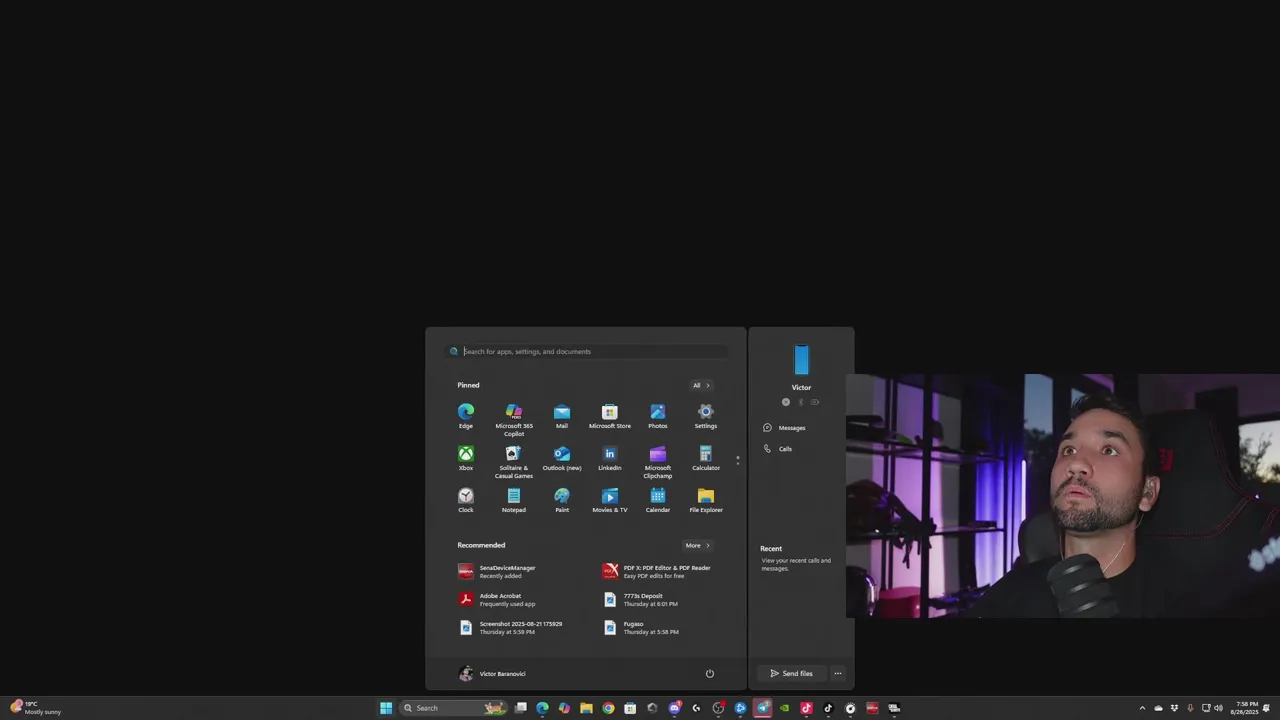Image resolution: width=1280 pixels, height=720 pixels.
Task: Click the power button icon
Action: (710, 673)
